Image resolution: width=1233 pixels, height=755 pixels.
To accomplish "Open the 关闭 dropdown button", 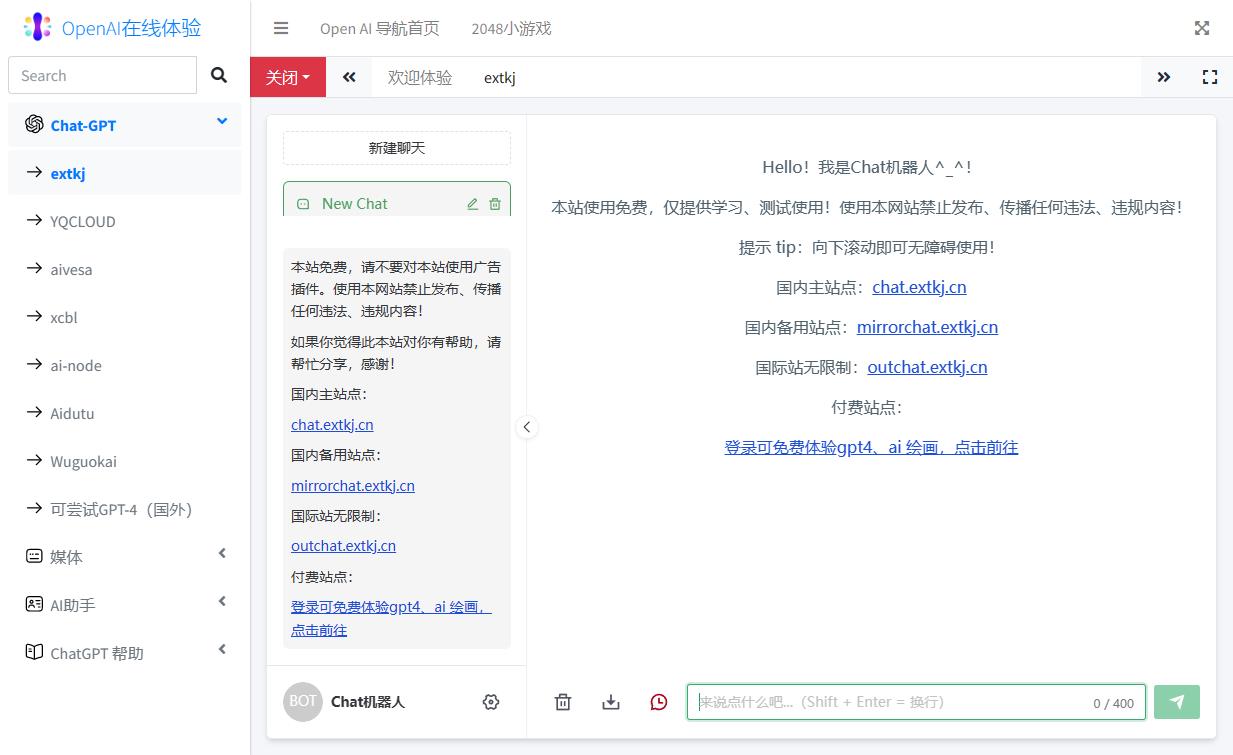I will coord(288,76).
